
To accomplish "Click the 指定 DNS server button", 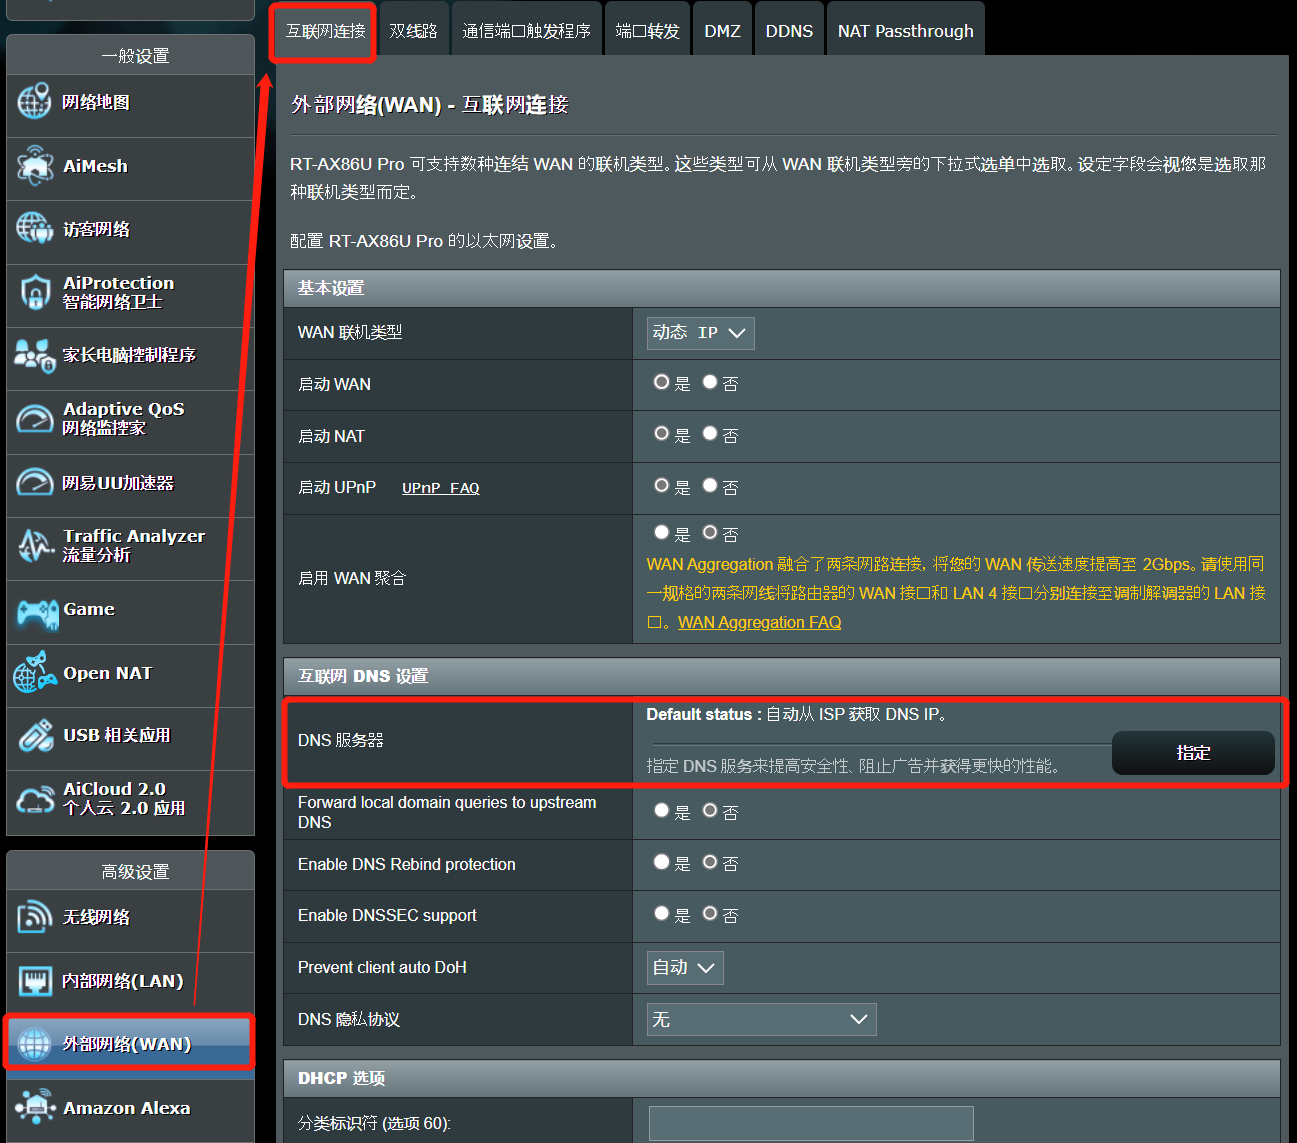I will tap(1193, 753).
